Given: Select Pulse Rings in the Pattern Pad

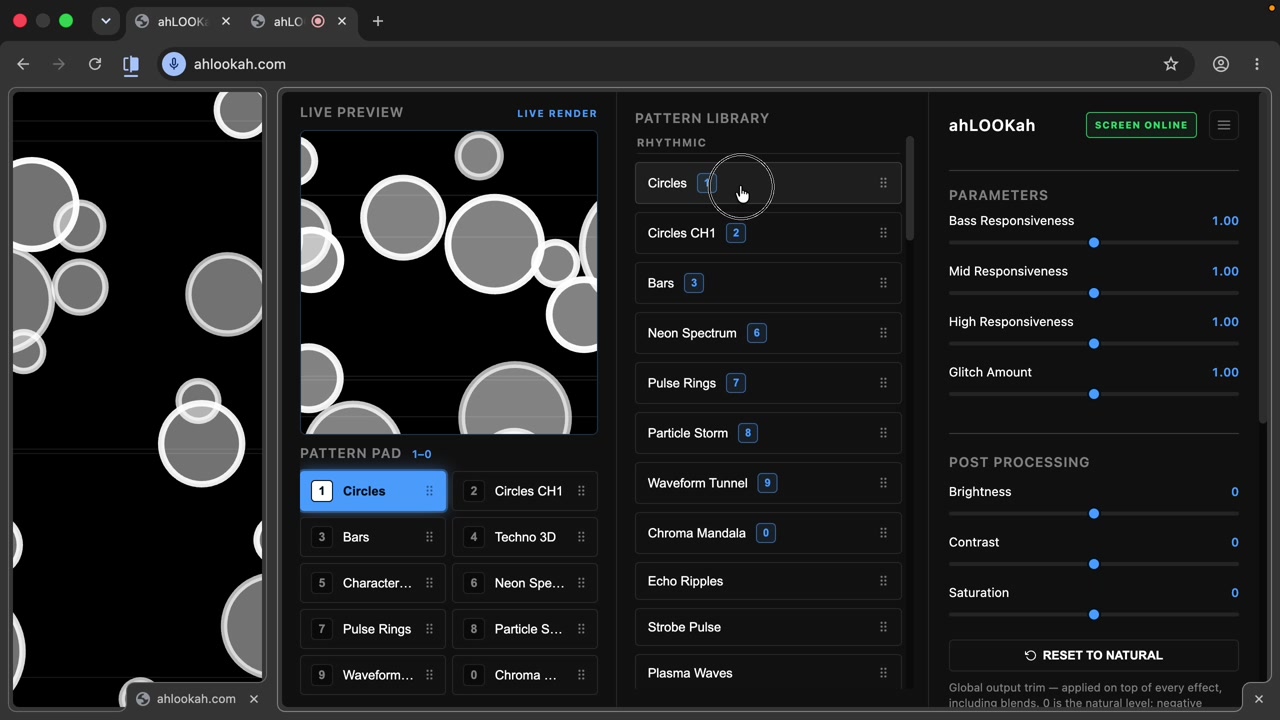Looking at the screenshot, I should pyautogui.click(x=372, y=629).
